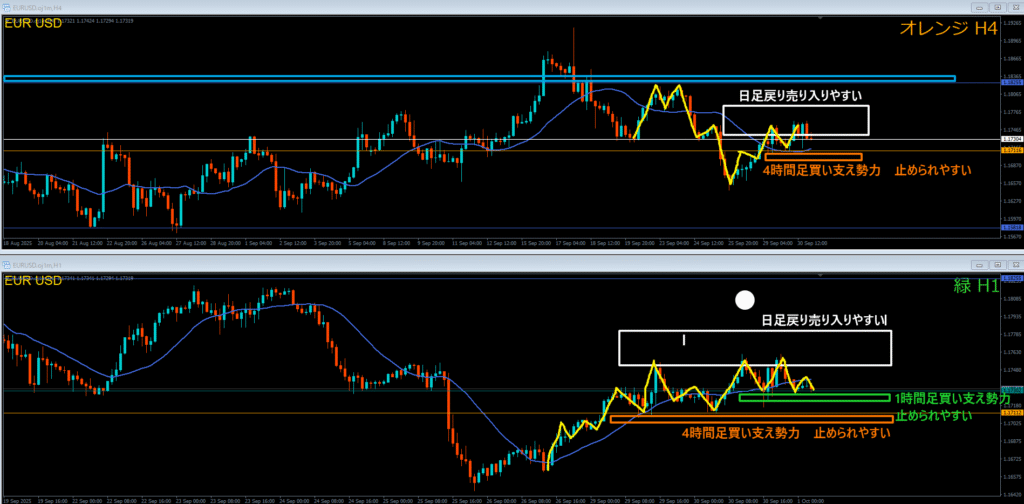The height and width of the screenshot is (504, 1024).
Task: Click the white current price label in H4 chart
Action: pos(1010,139)
